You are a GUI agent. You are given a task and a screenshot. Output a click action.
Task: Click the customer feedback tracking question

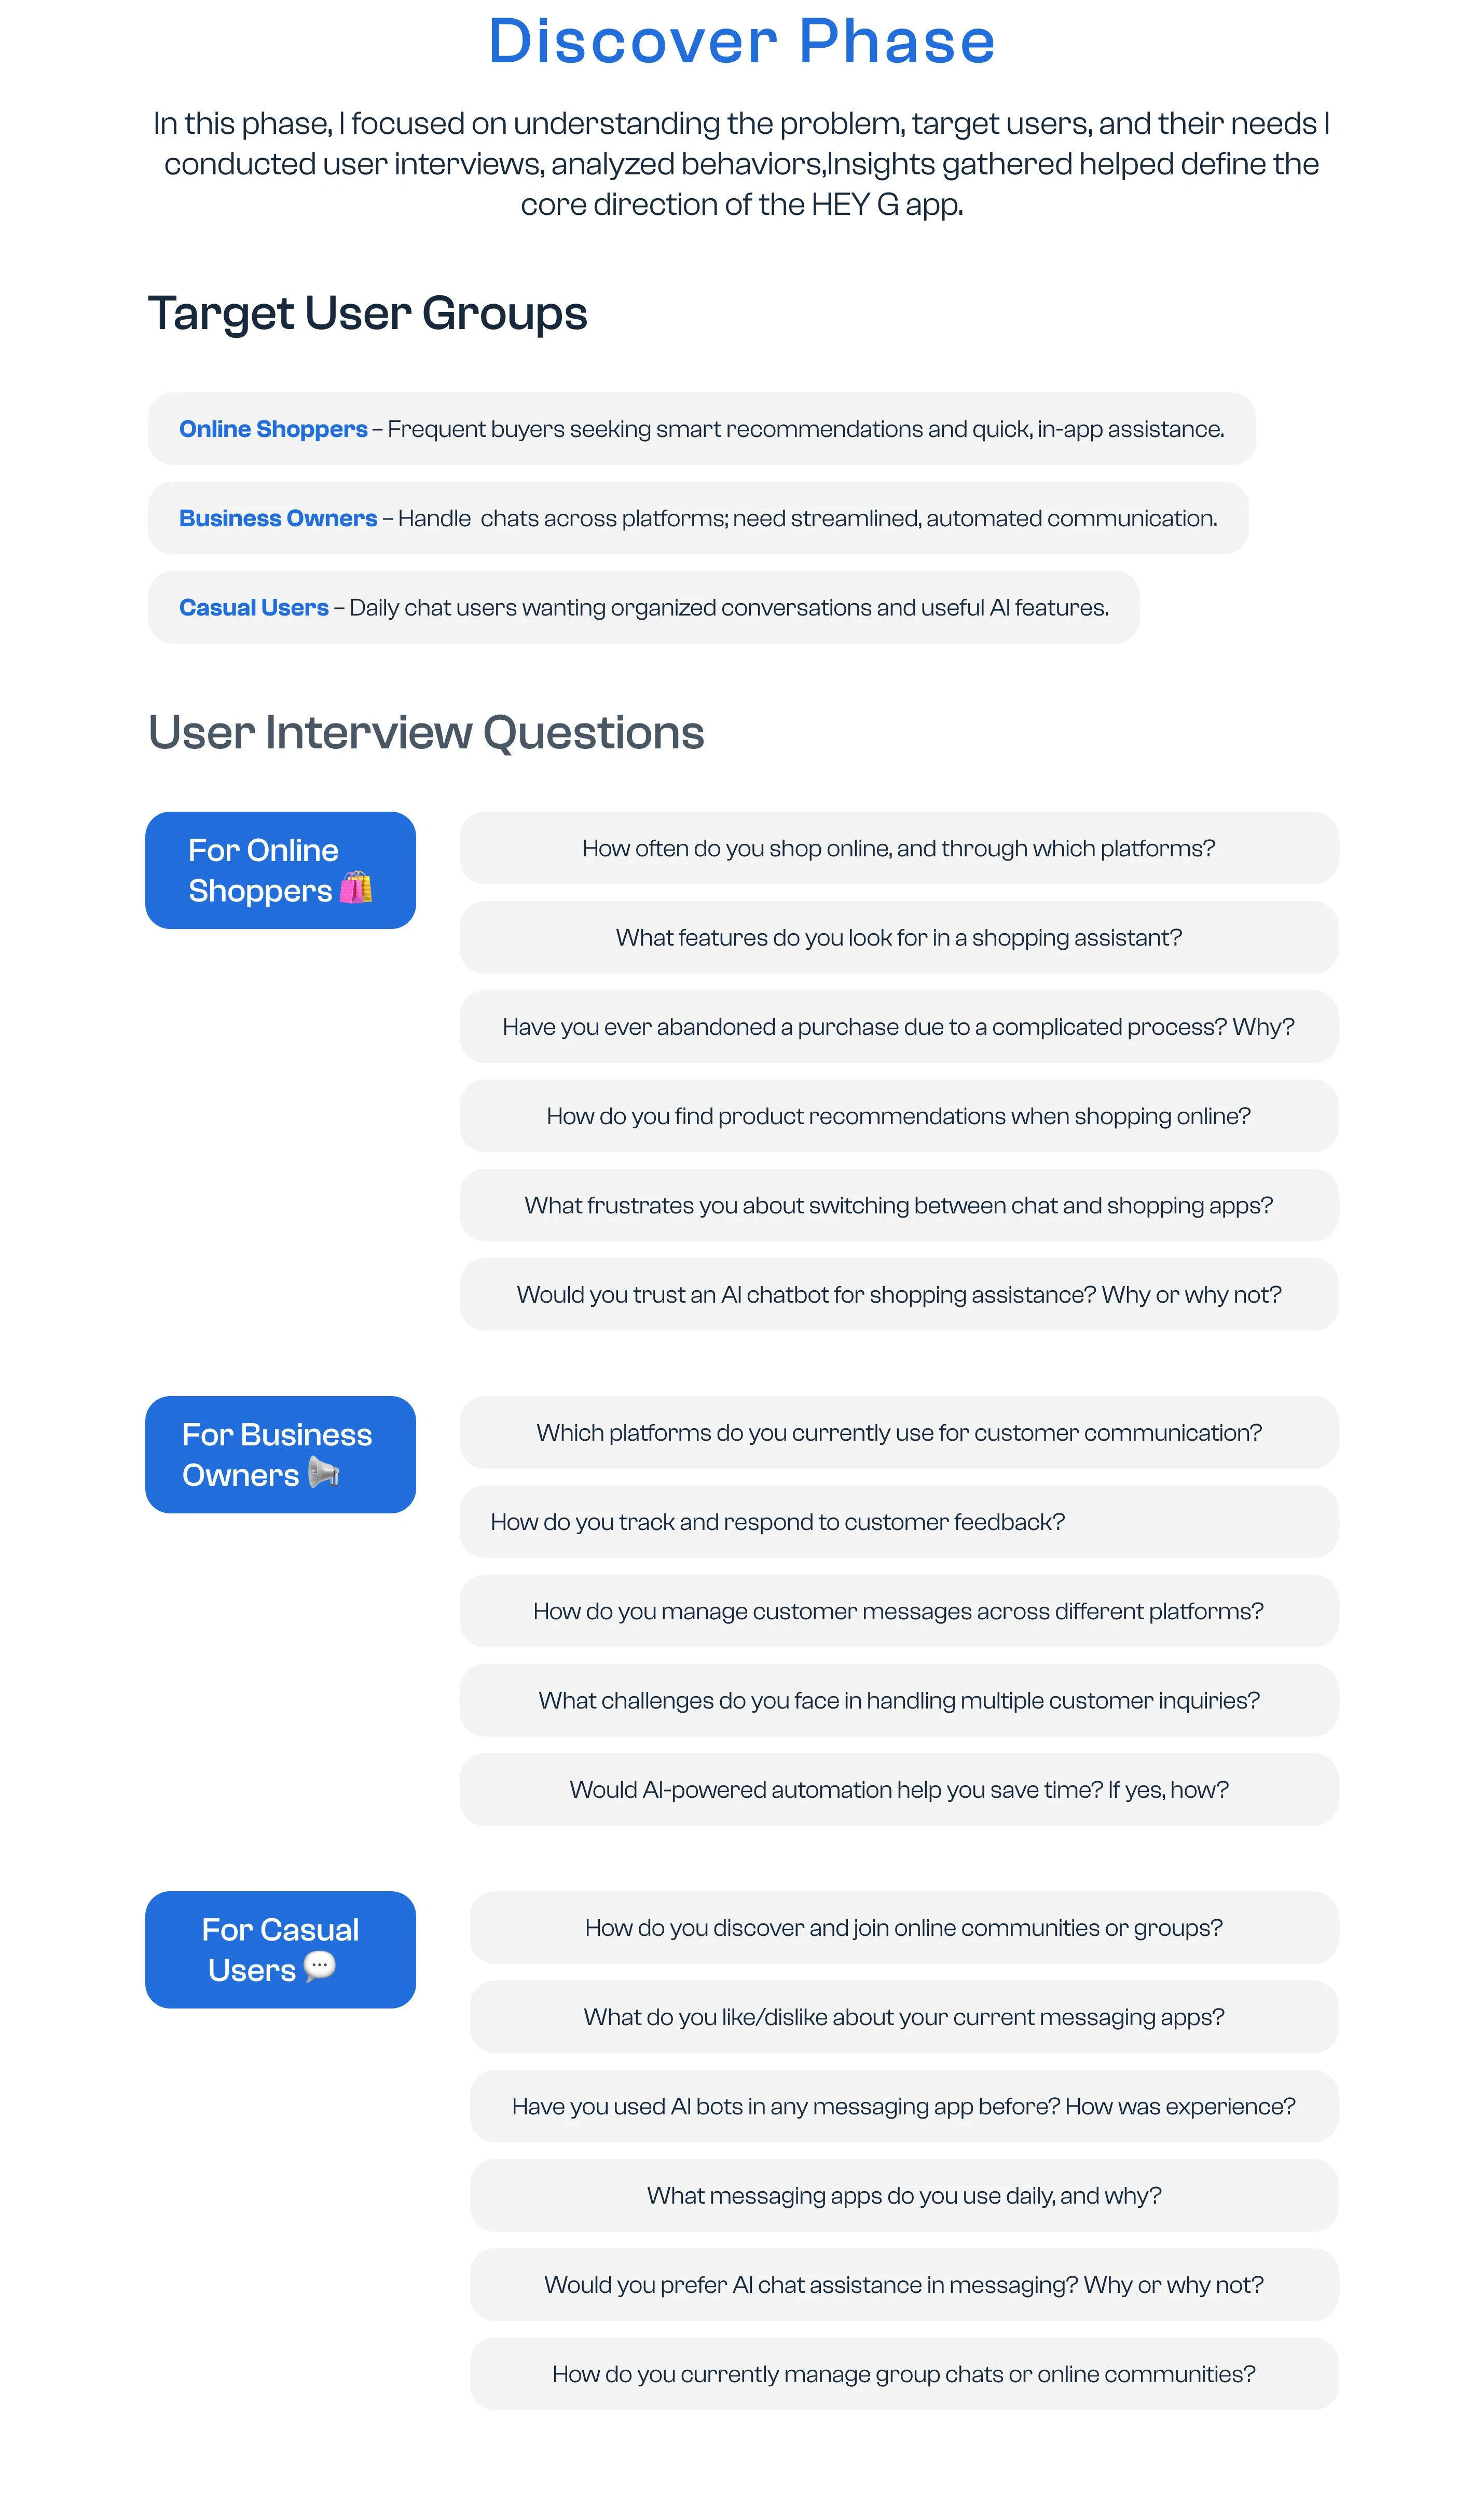pos(778,1522)
